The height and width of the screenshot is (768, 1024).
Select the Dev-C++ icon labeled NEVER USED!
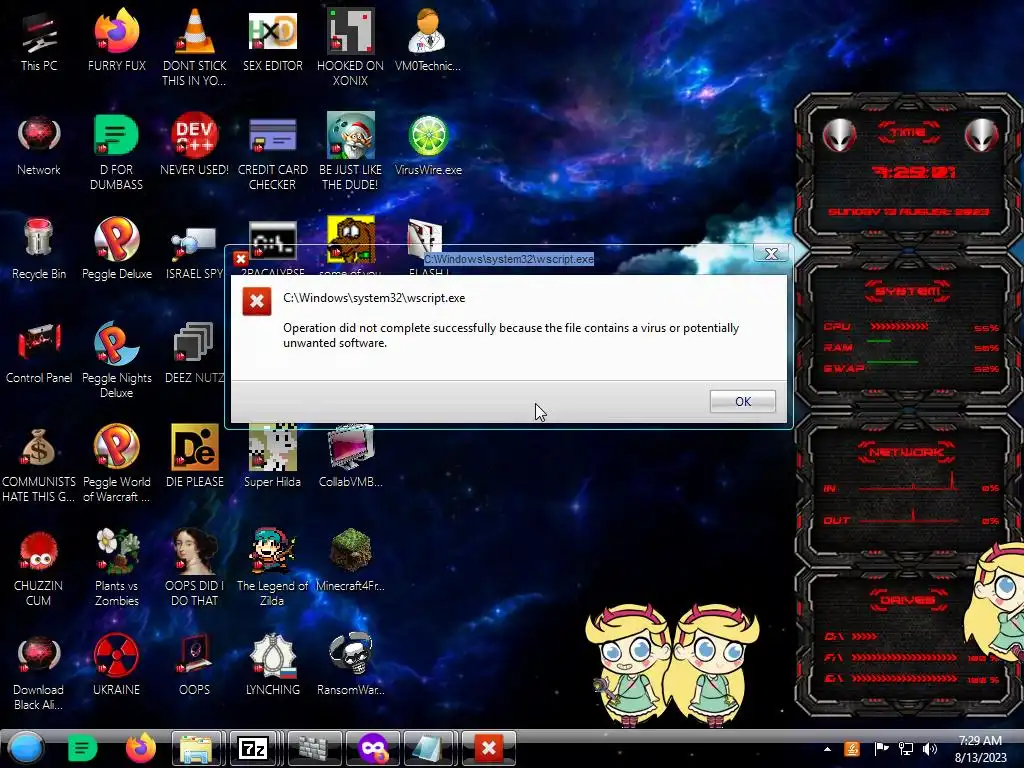point(195,145)
